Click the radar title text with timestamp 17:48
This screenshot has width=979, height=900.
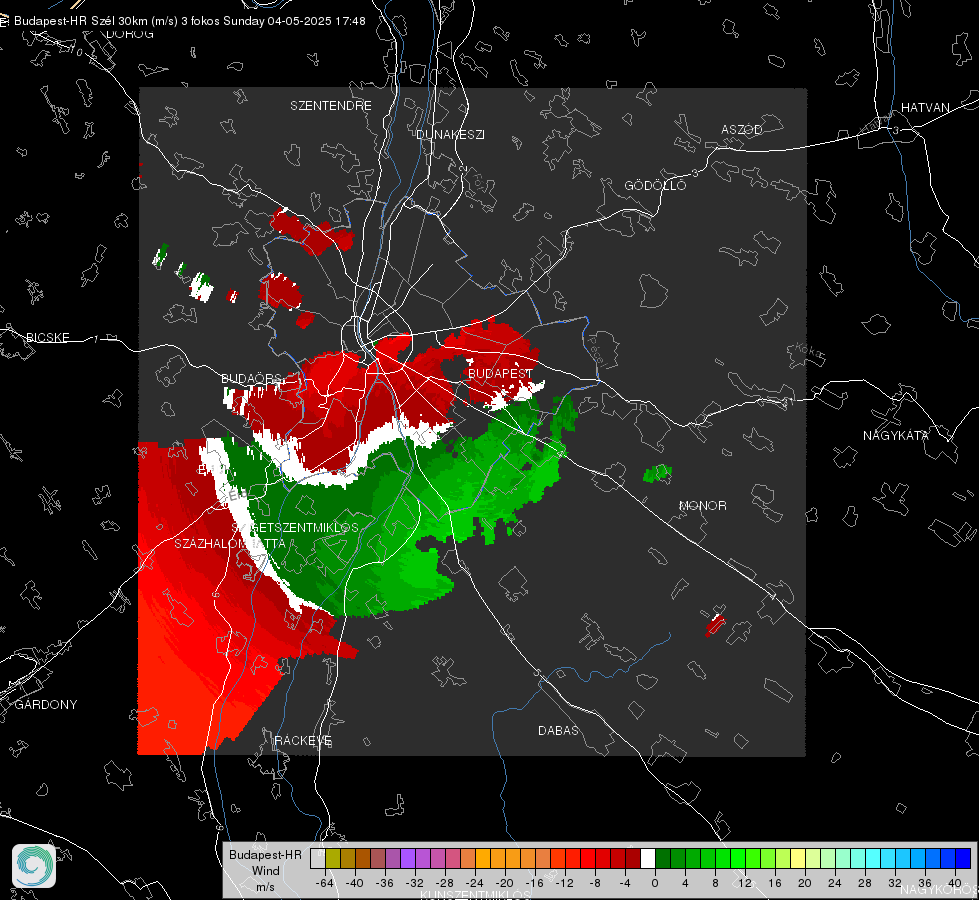tap(190, 21)
